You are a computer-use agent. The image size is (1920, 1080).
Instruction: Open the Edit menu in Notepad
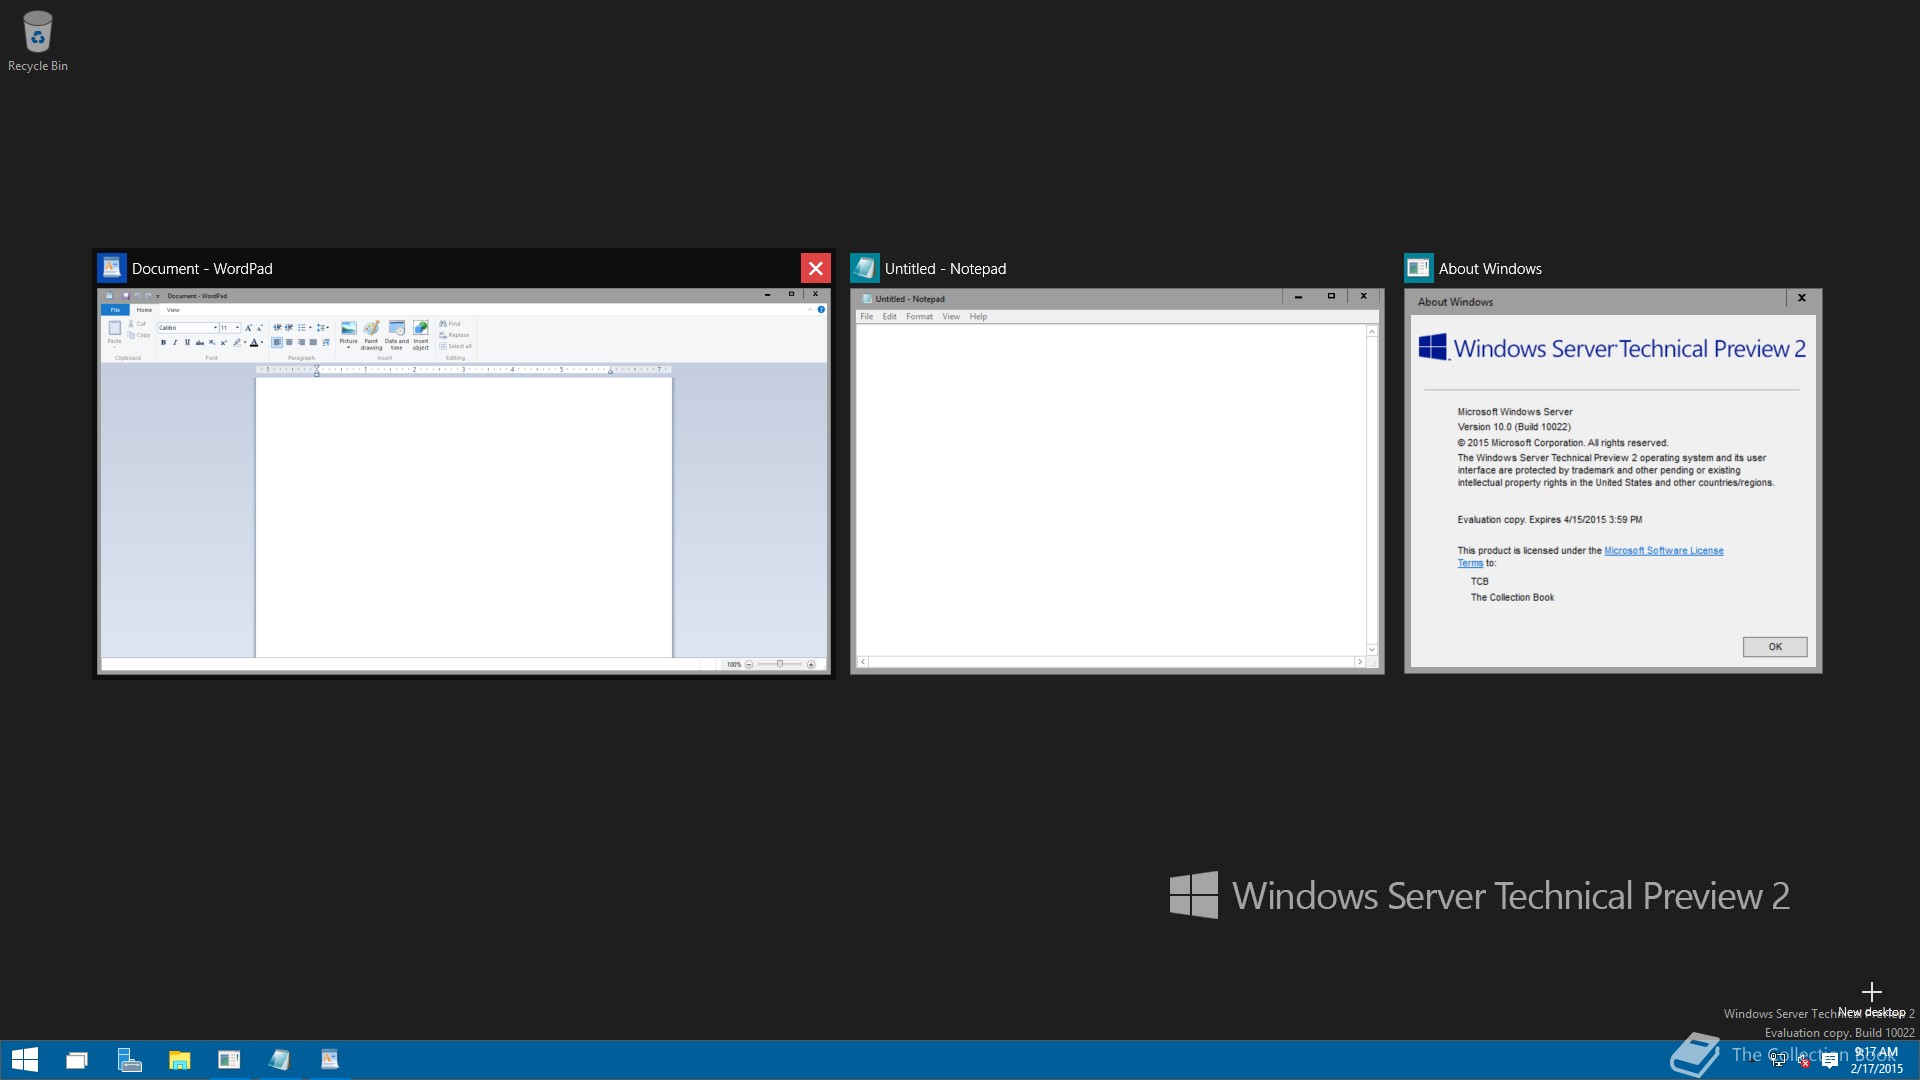[x=889, y=317]
